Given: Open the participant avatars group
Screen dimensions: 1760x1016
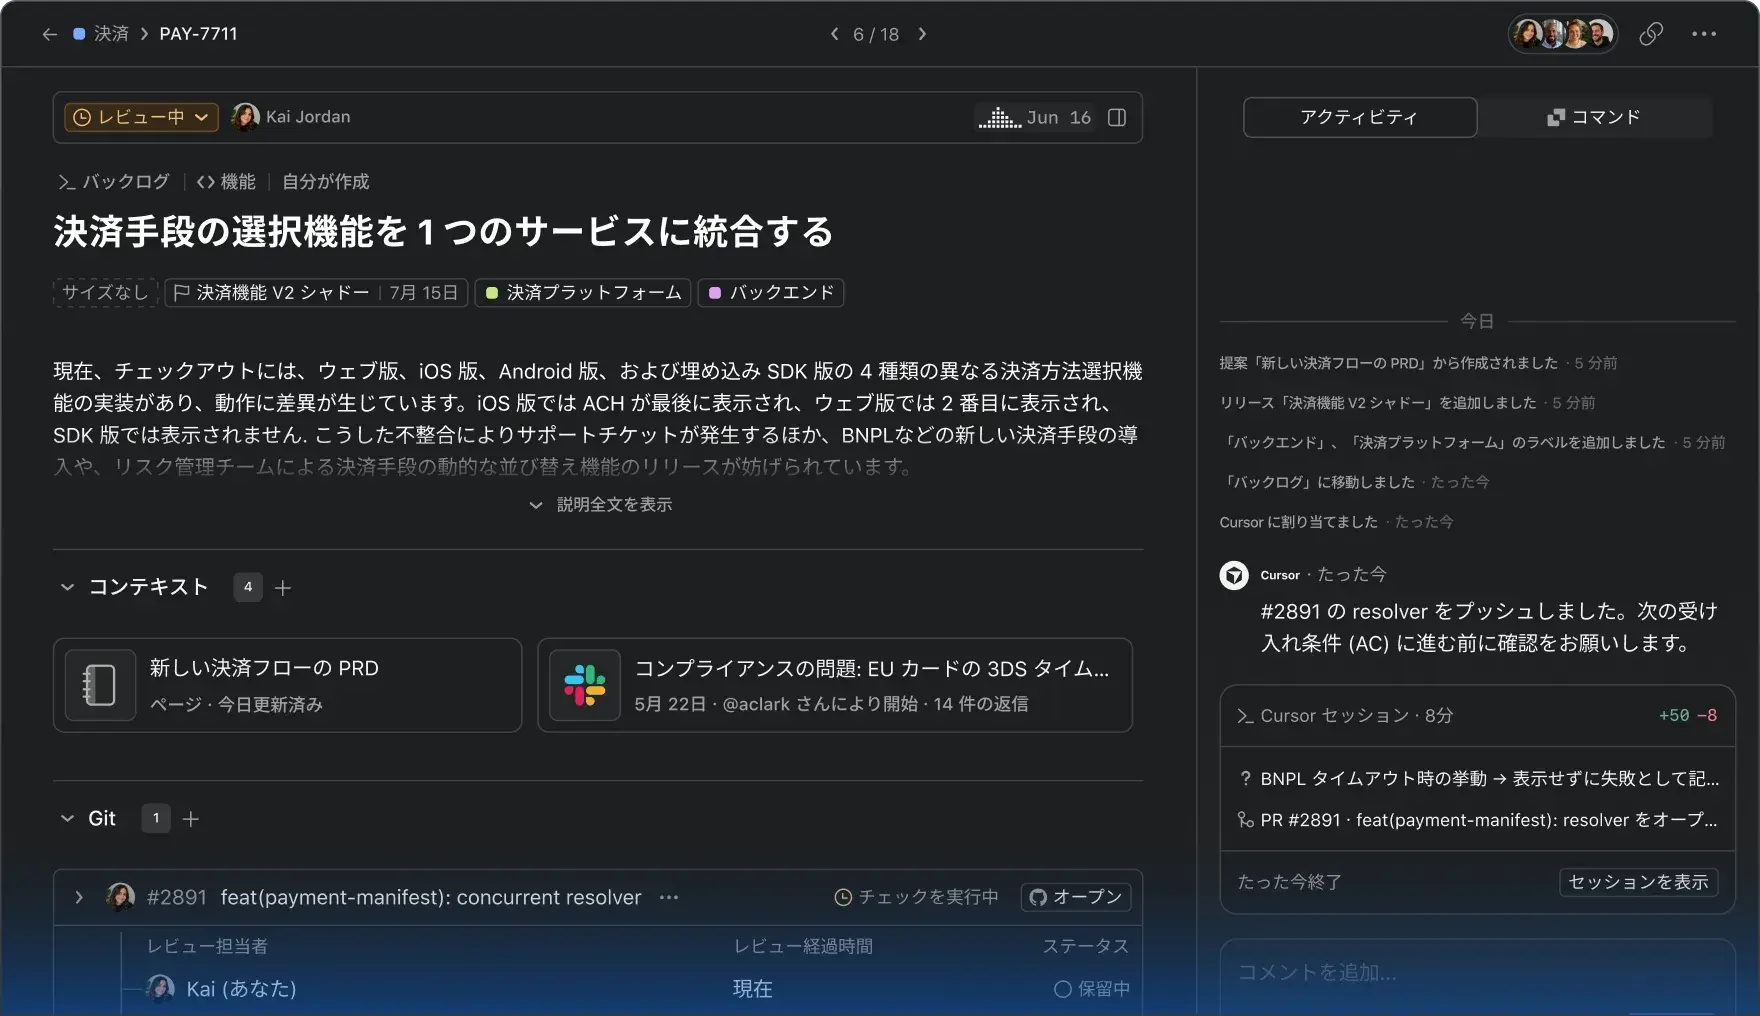Looking at the screenshot, I should (x=1563, y=34).
